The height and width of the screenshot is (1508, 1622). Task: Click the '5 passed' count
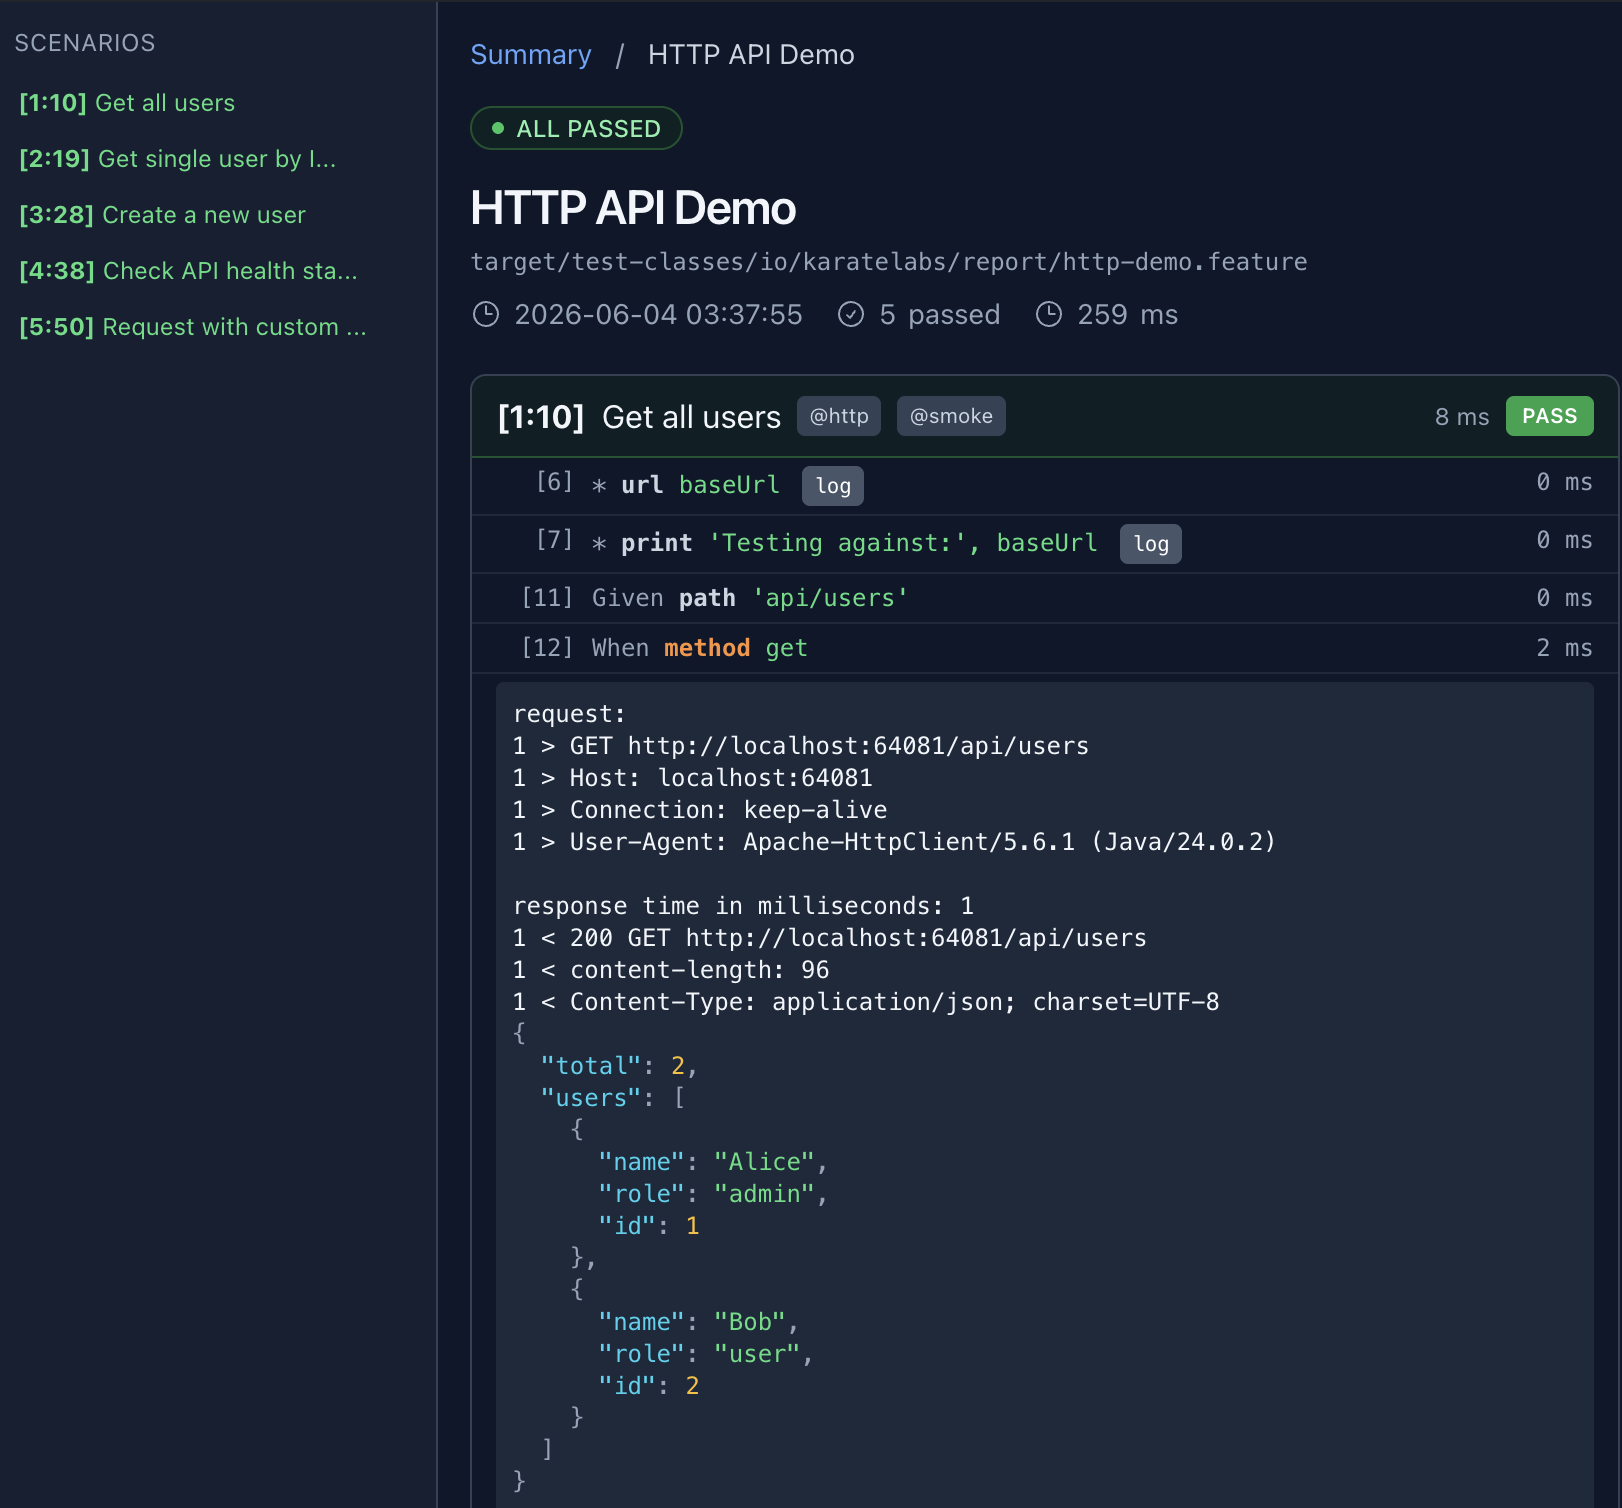[x=940, y=315]
